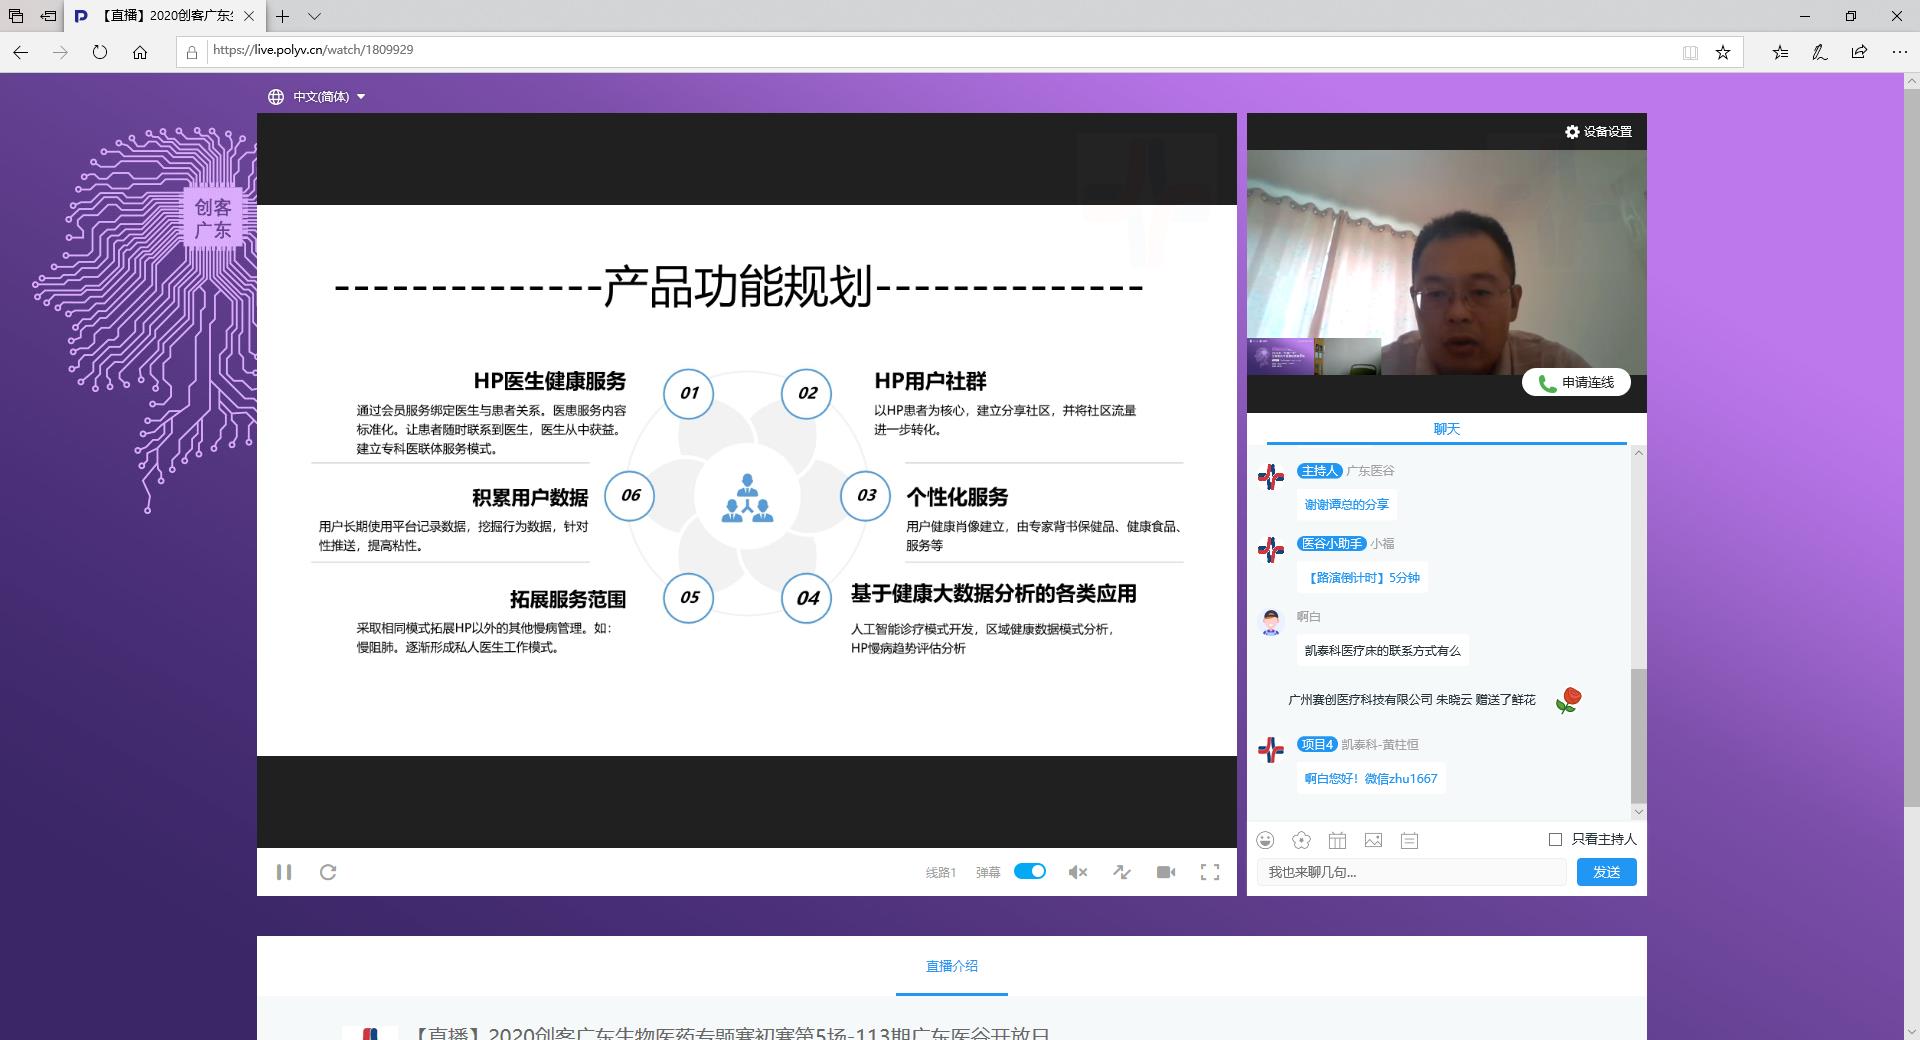Open the gift panel in chat
This screenshot has width=1920, height=1040.
click(1338, 841)
